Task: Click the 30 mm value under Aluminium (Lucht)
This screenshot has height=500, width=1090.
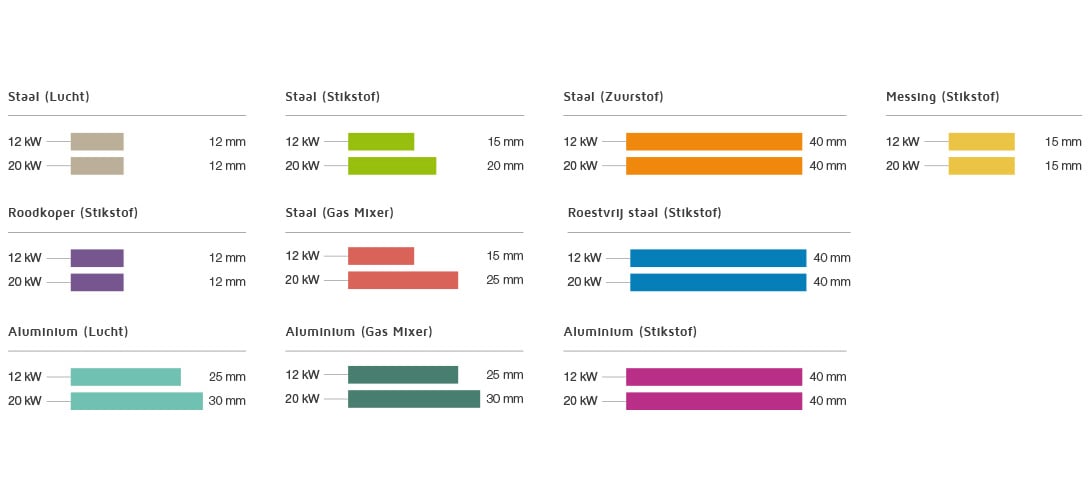Action: (x=227, y=401)
